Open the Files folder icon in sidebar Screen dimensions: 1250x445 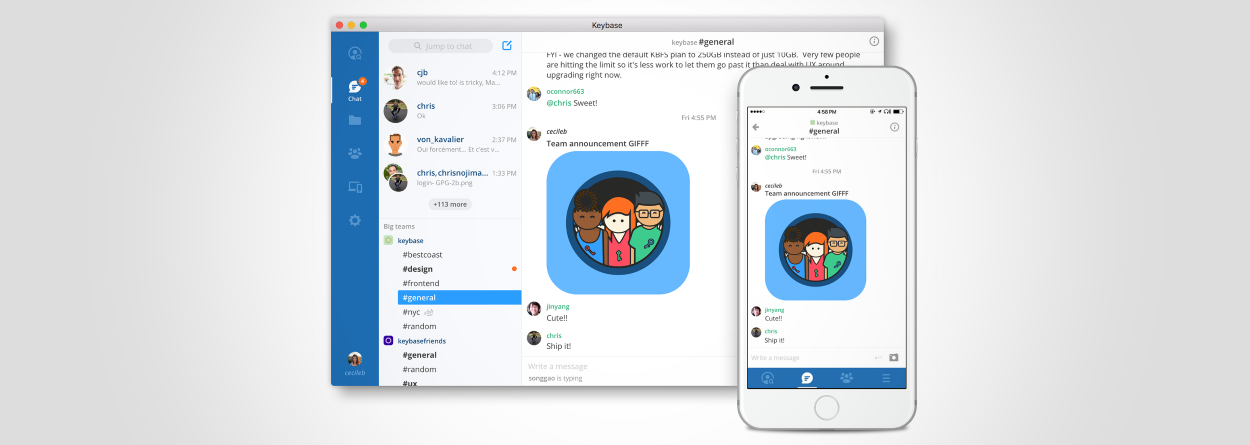tap(355, 120)
